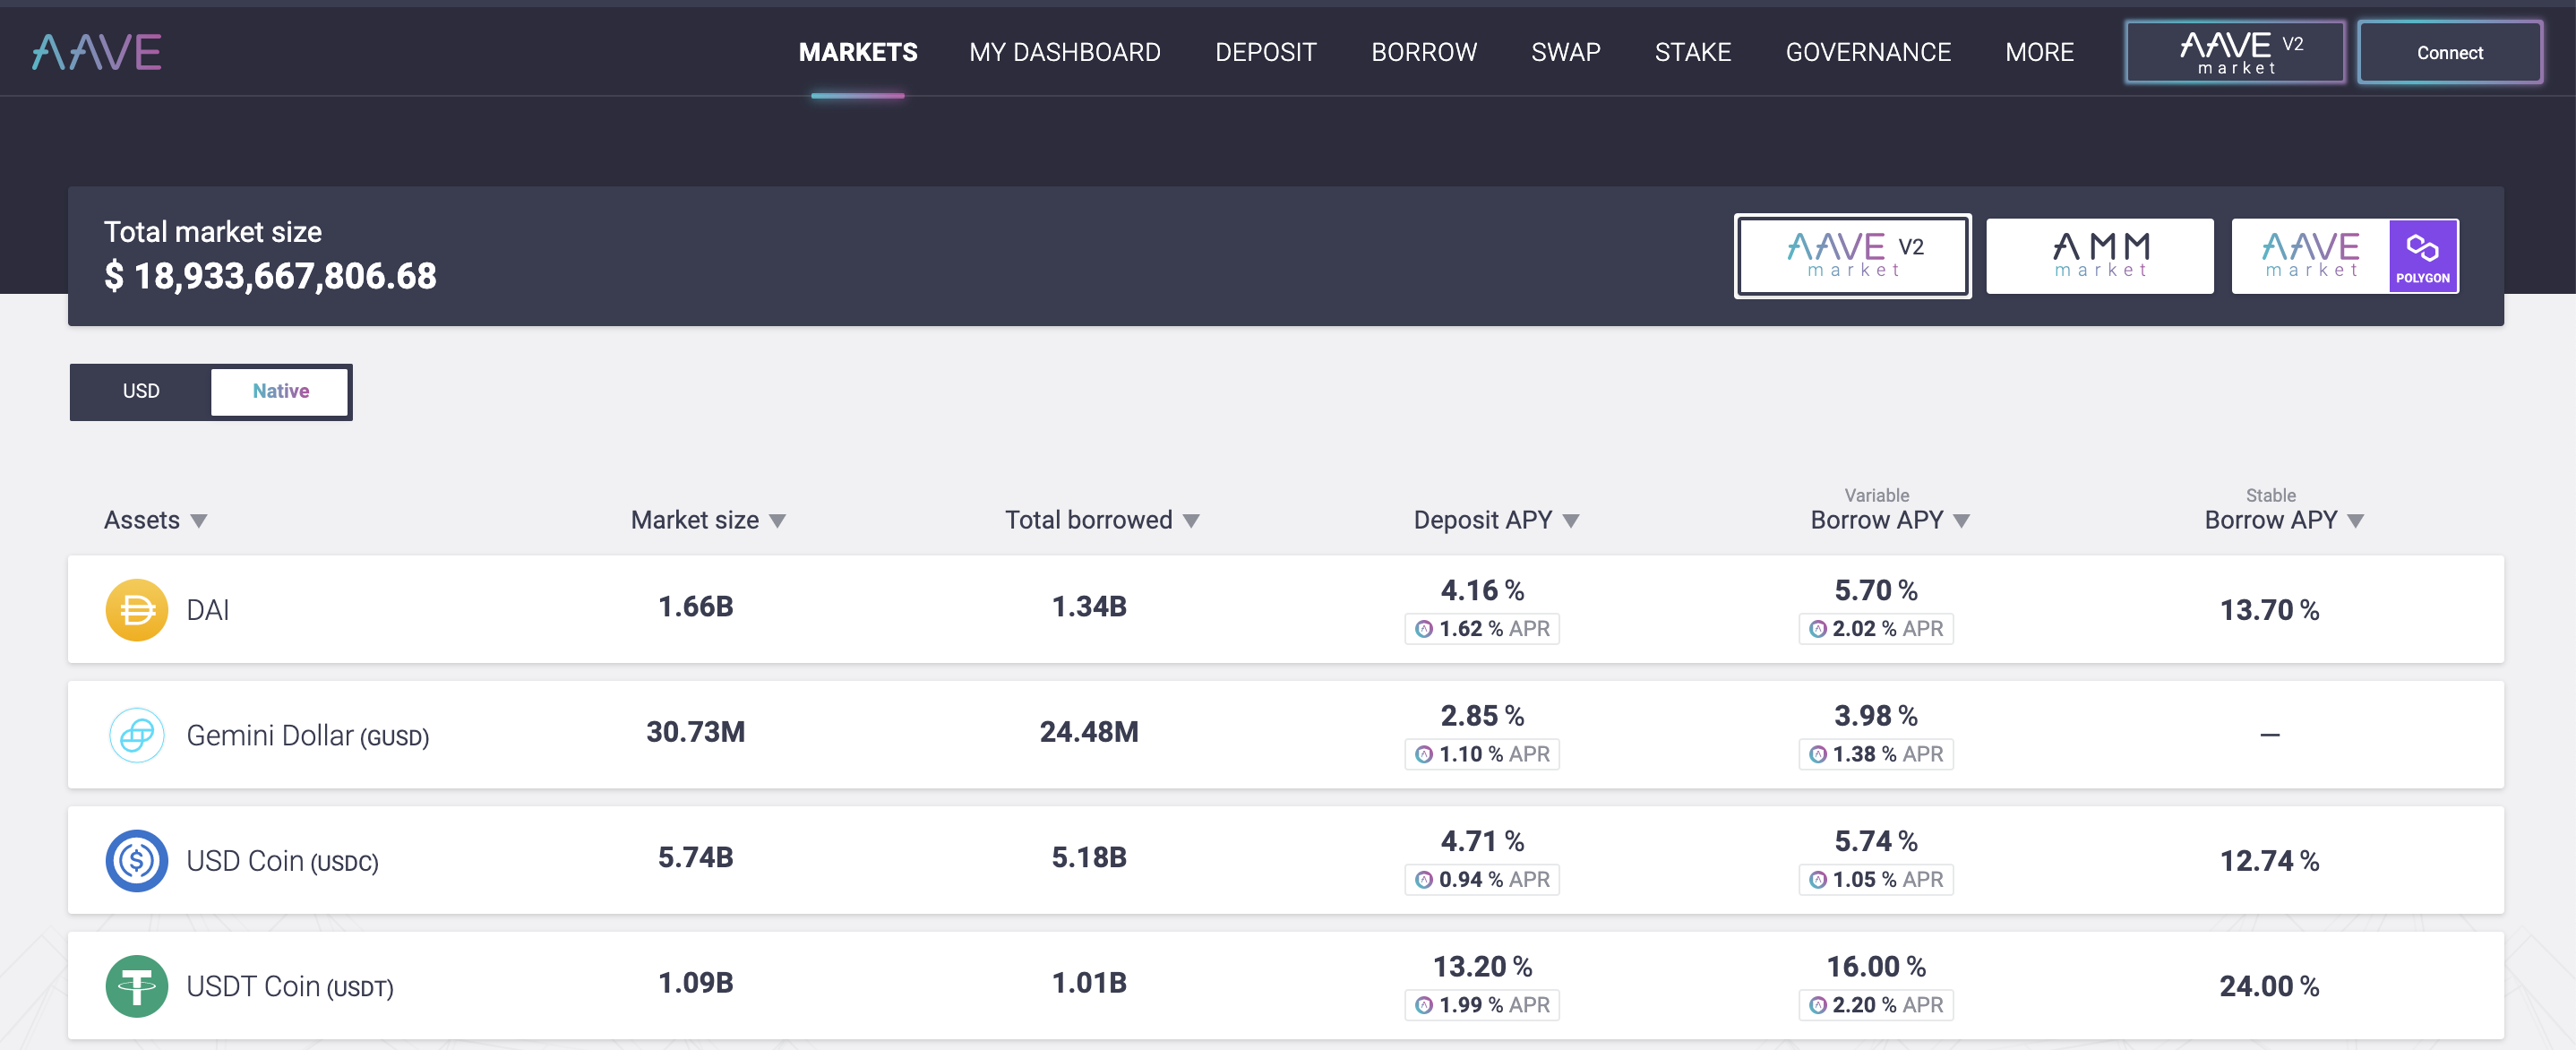
Task: Sort by Total borrowed column arrow
Action: coord(1191,521)
